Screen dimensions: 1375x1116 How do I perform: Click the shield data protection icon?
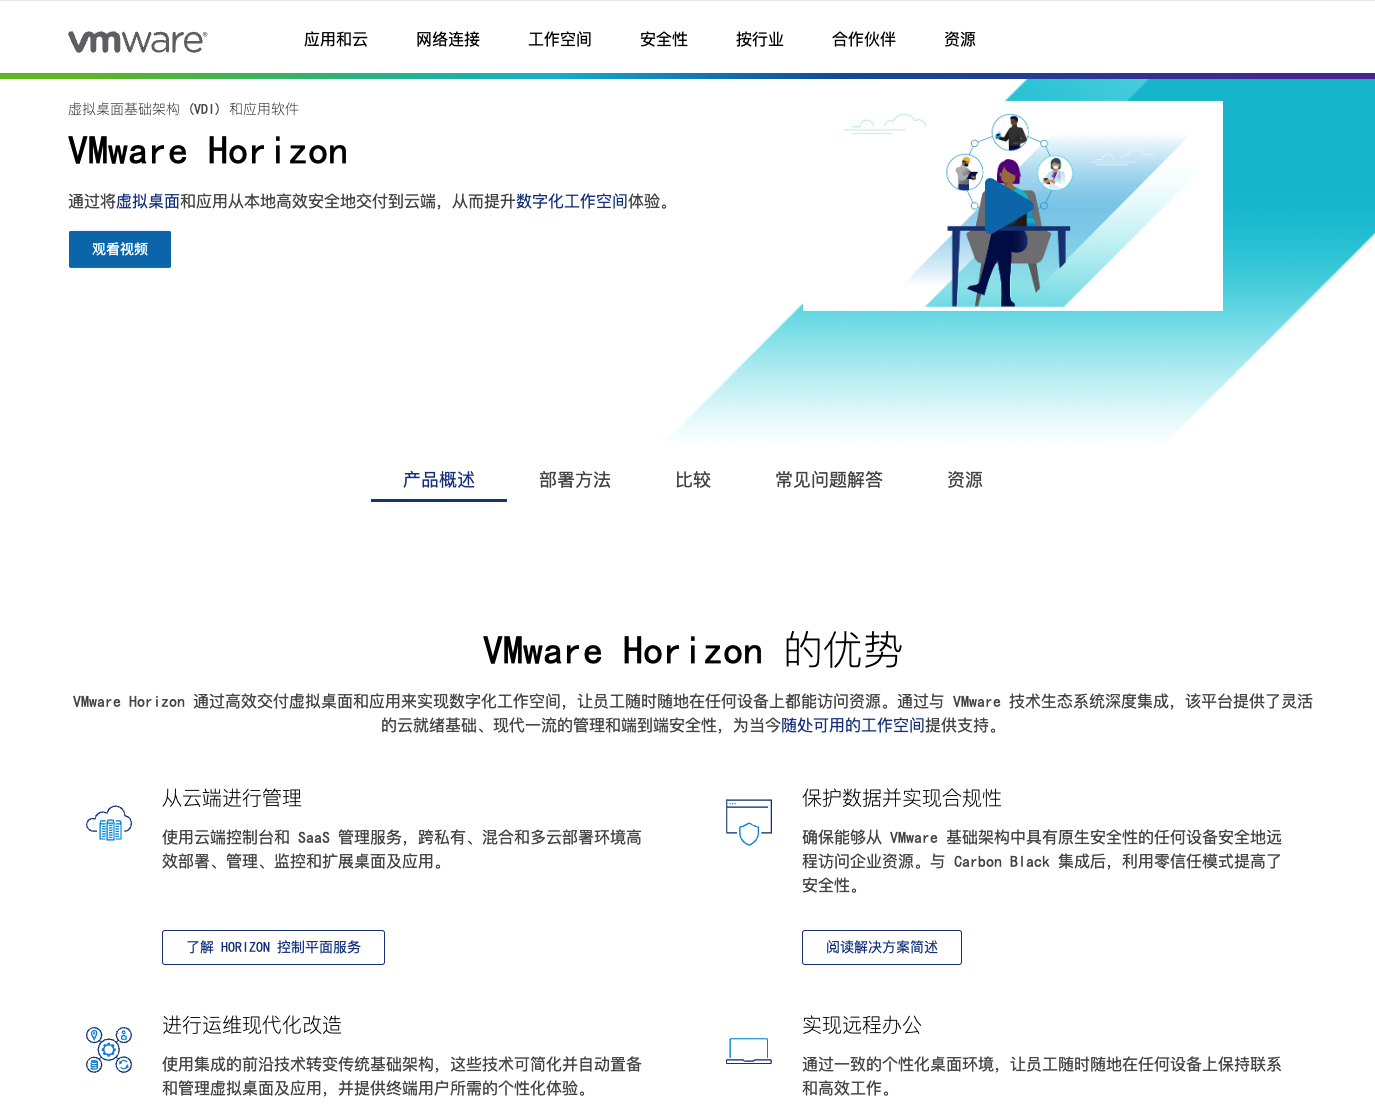[749, 822]
